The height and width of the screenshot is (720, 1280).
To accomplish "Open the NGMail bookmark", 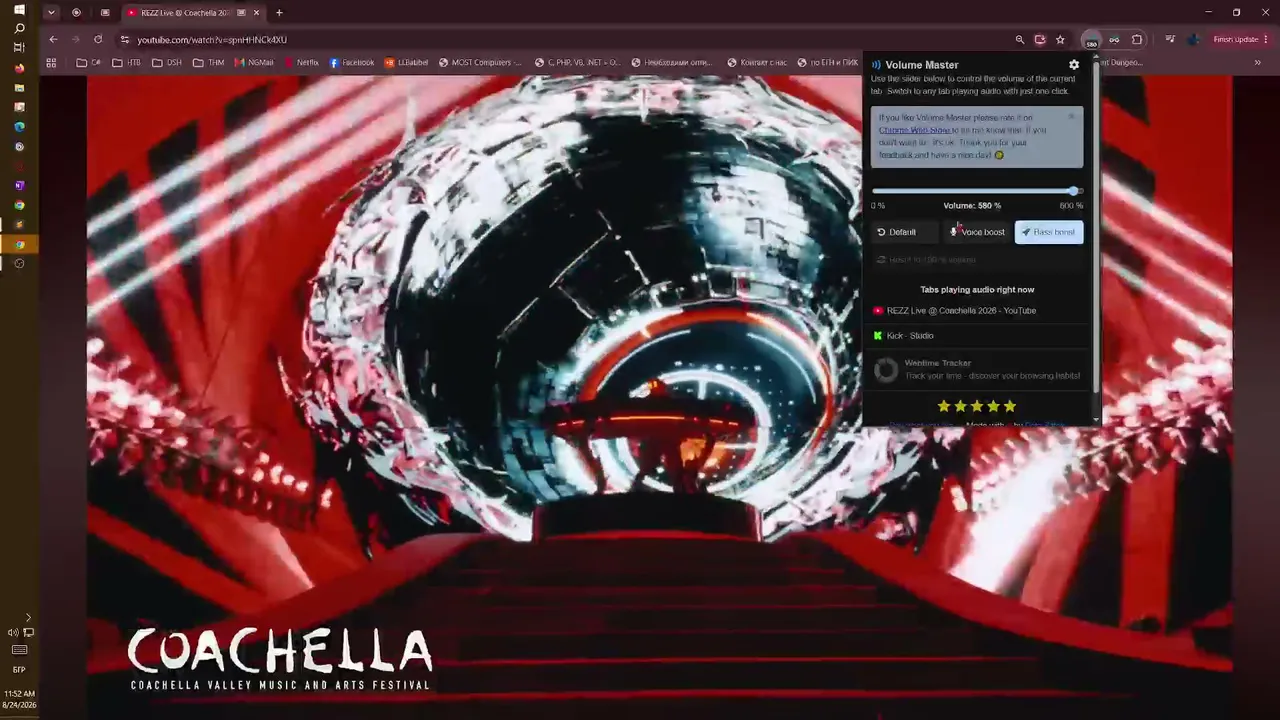I will [x=254, y=63].
